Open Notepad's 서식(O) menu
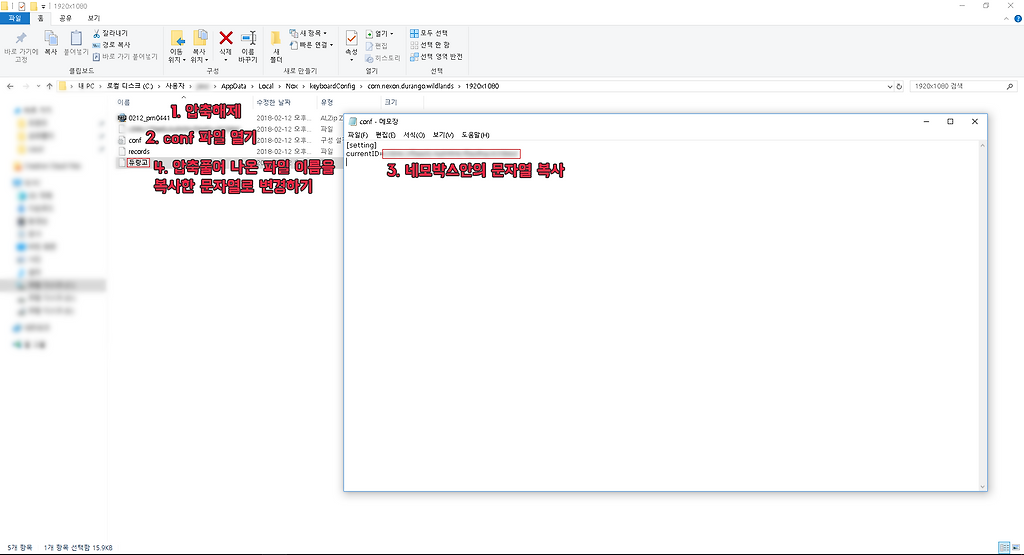Viewport: 1024px width, 555px height. click(x=414, y=135)
